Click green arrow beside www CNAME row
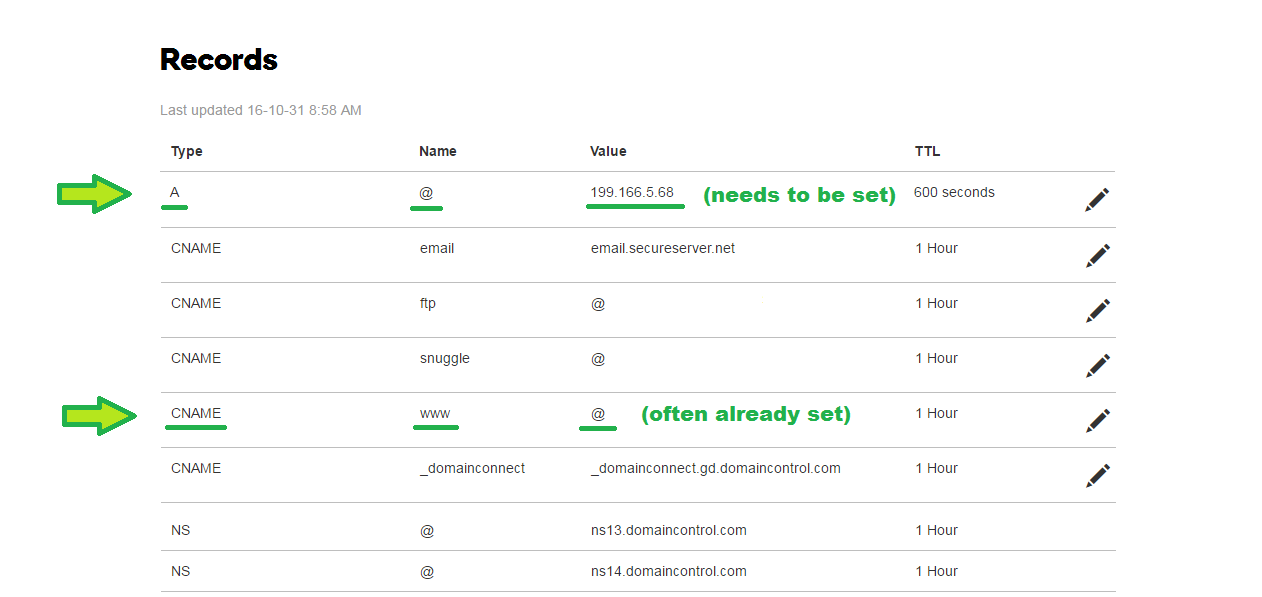The width and height of the screenshot is (1262, 597). (x=99, y=415)
